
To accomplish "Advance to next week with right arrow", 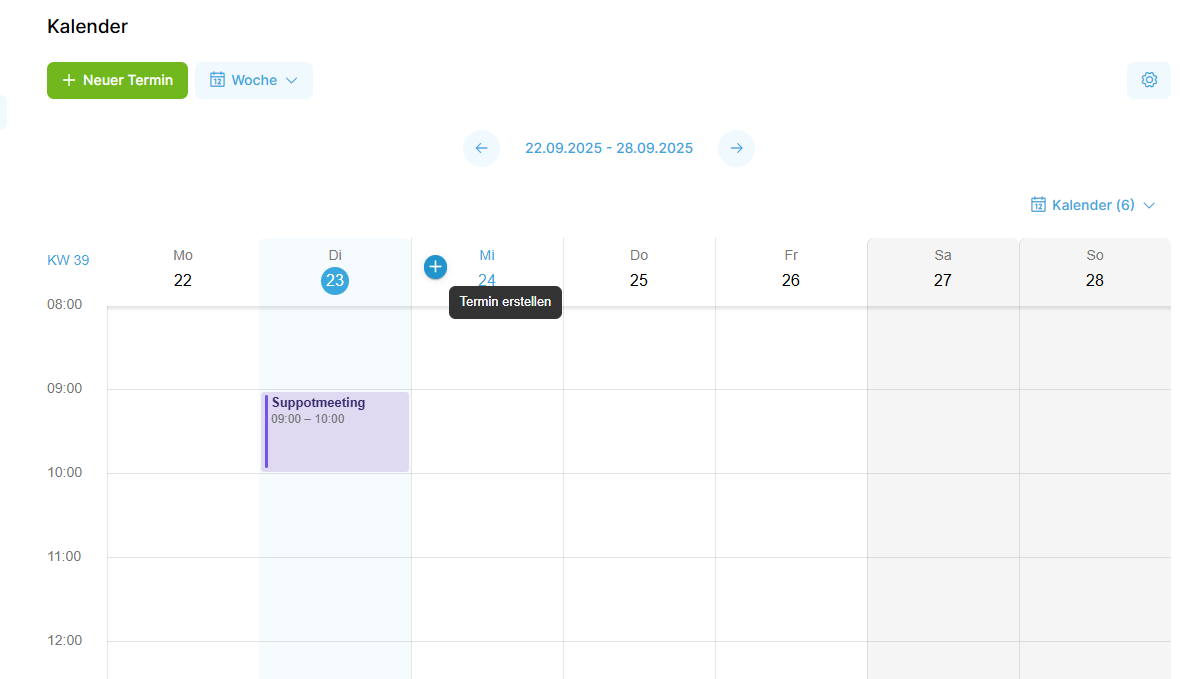I will coord(737,148).
